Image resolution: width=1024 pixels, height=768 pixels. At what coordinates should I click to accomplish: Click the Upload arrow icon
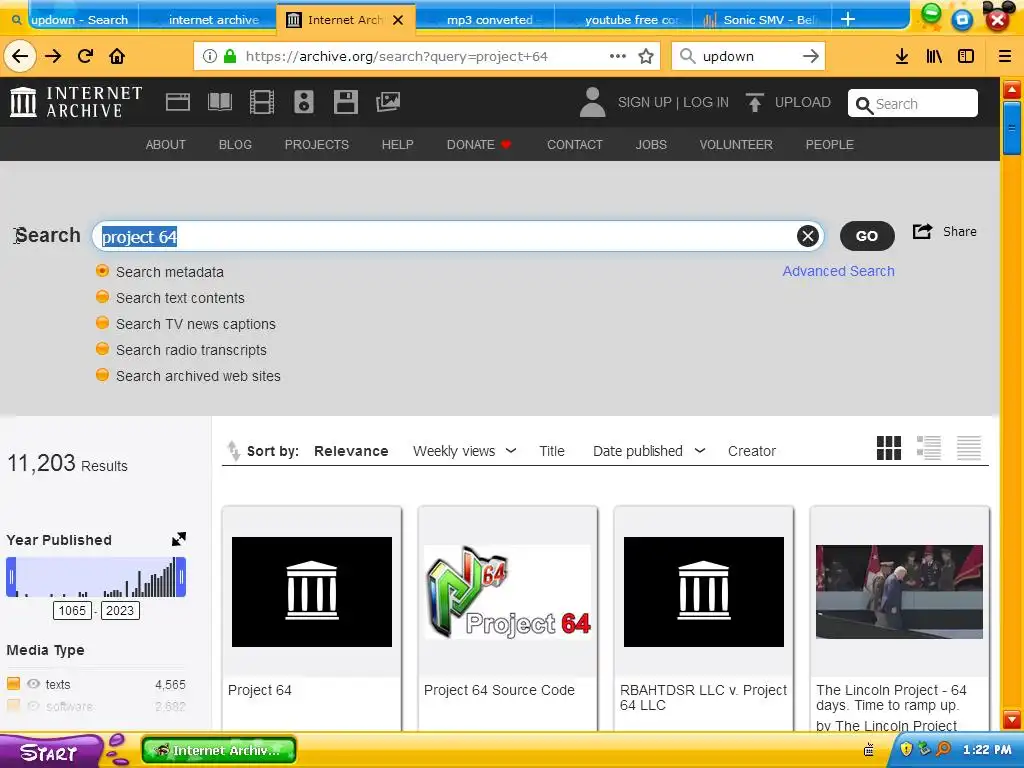pos(755,103)
